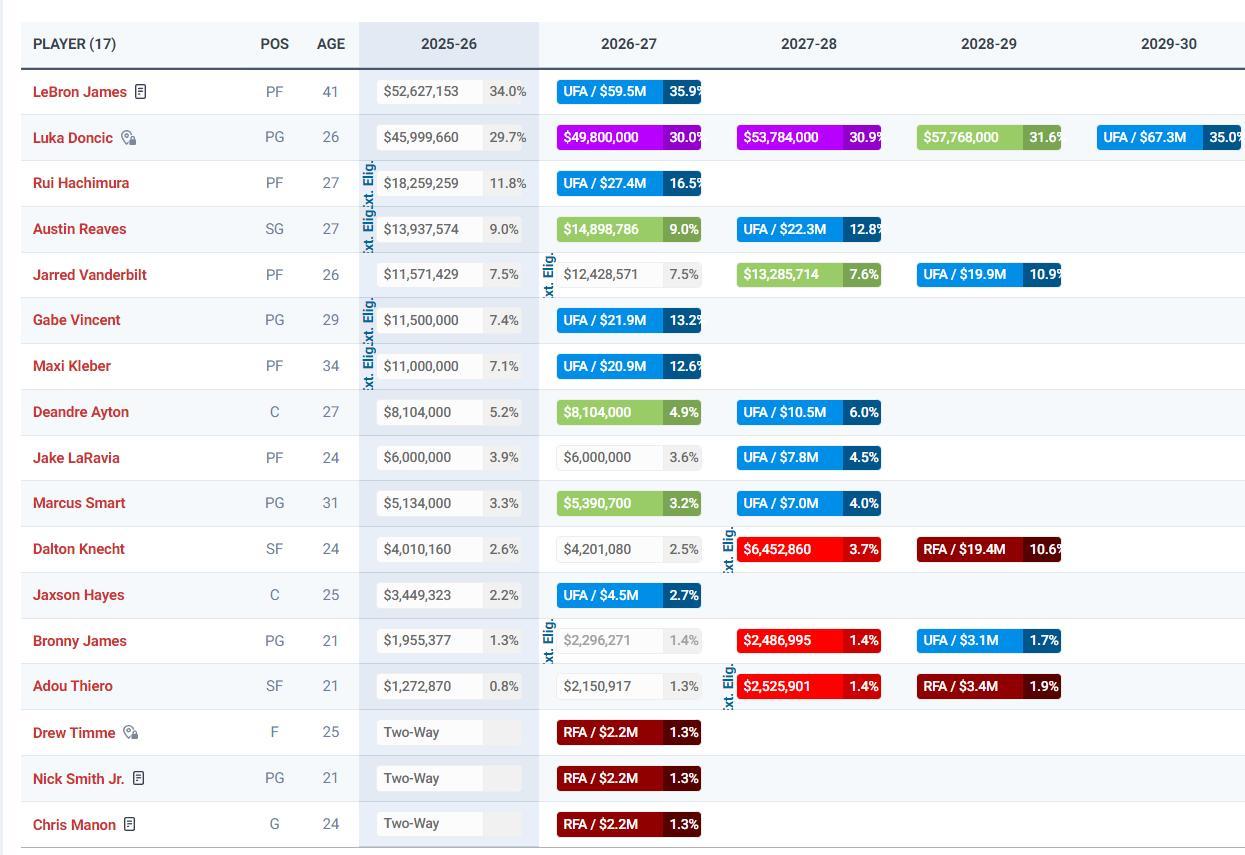This screenshot has width=1245, height=855.
Task: Go to Deandre Ayton's profile link
Action: click(x=80, y=412)
